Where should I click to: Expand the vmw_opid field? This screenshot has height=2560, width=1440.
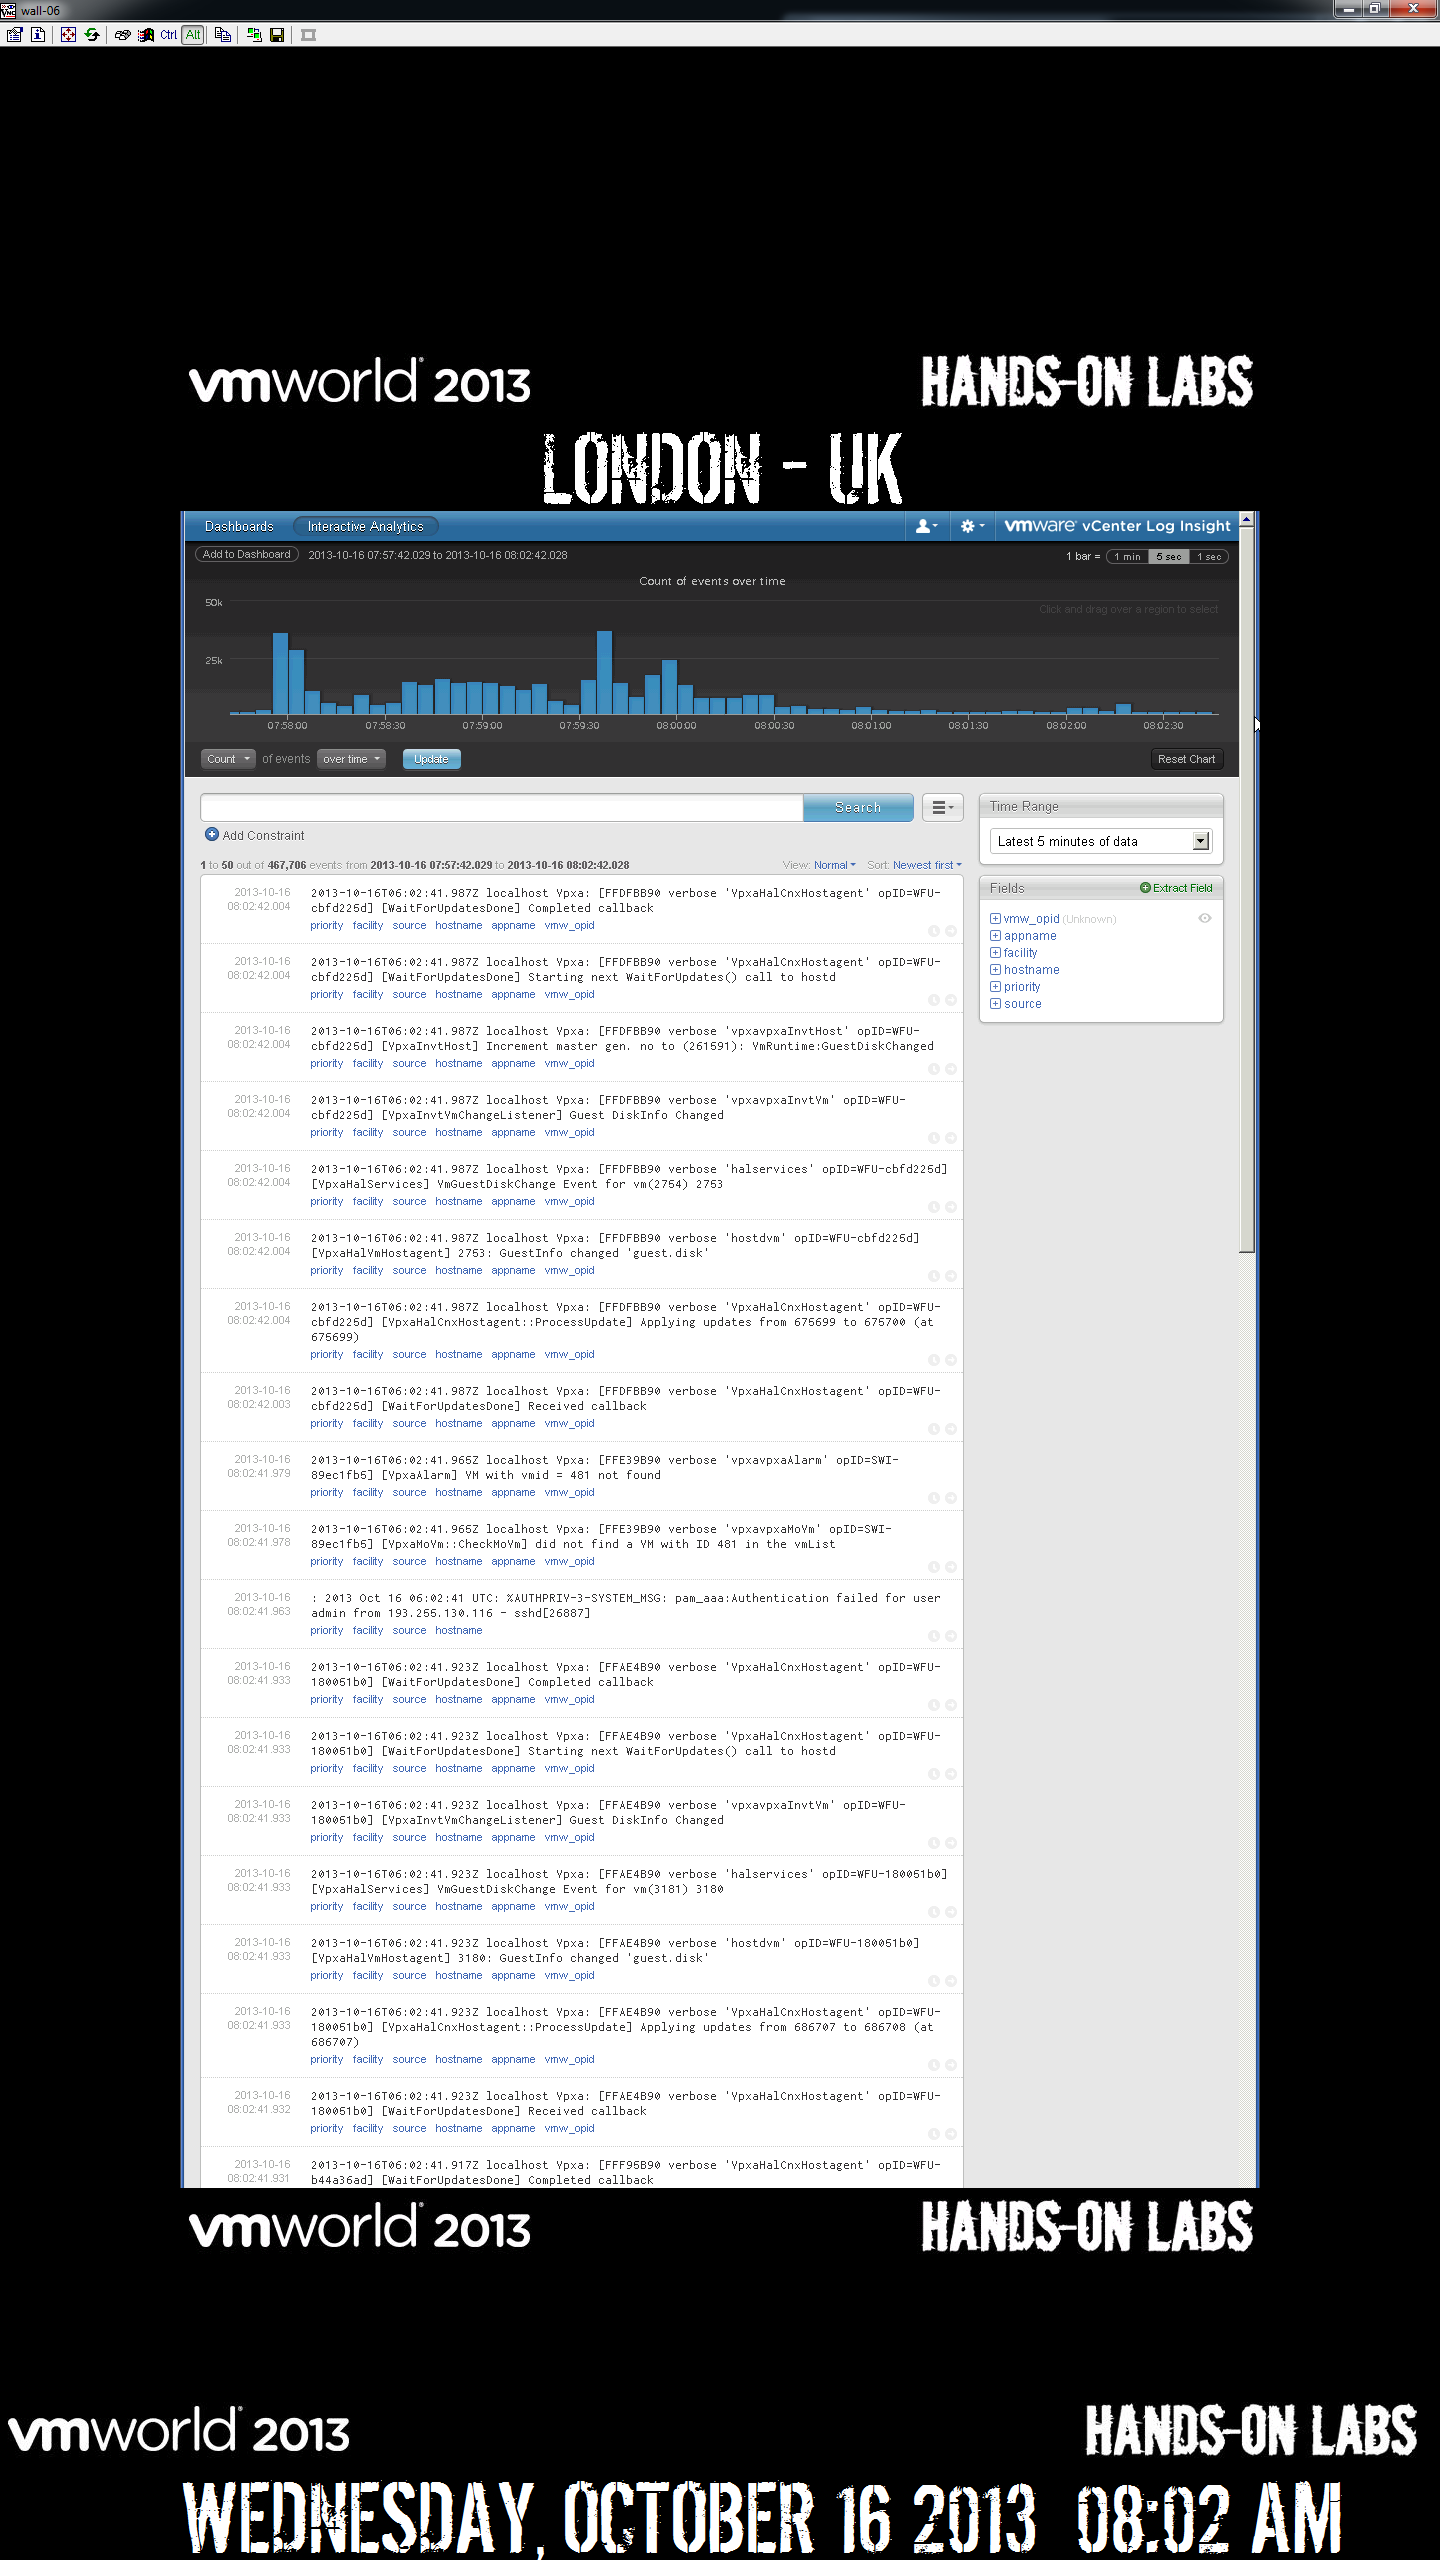(x=995, y=918)
